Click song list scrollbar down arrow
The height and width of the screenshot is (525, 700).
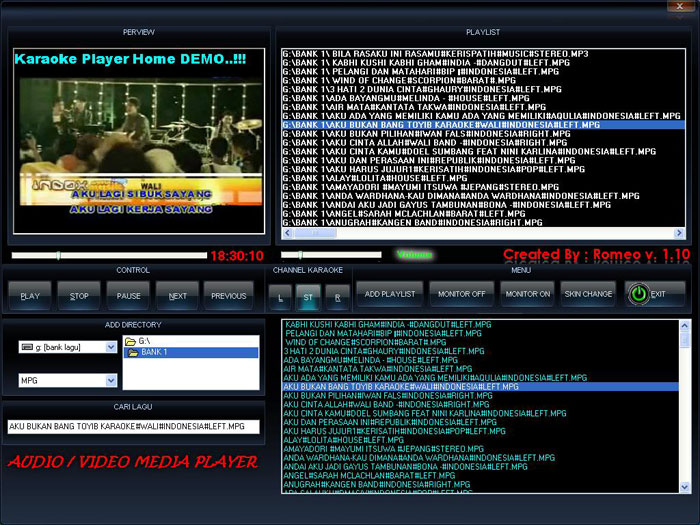click(685, 487)
